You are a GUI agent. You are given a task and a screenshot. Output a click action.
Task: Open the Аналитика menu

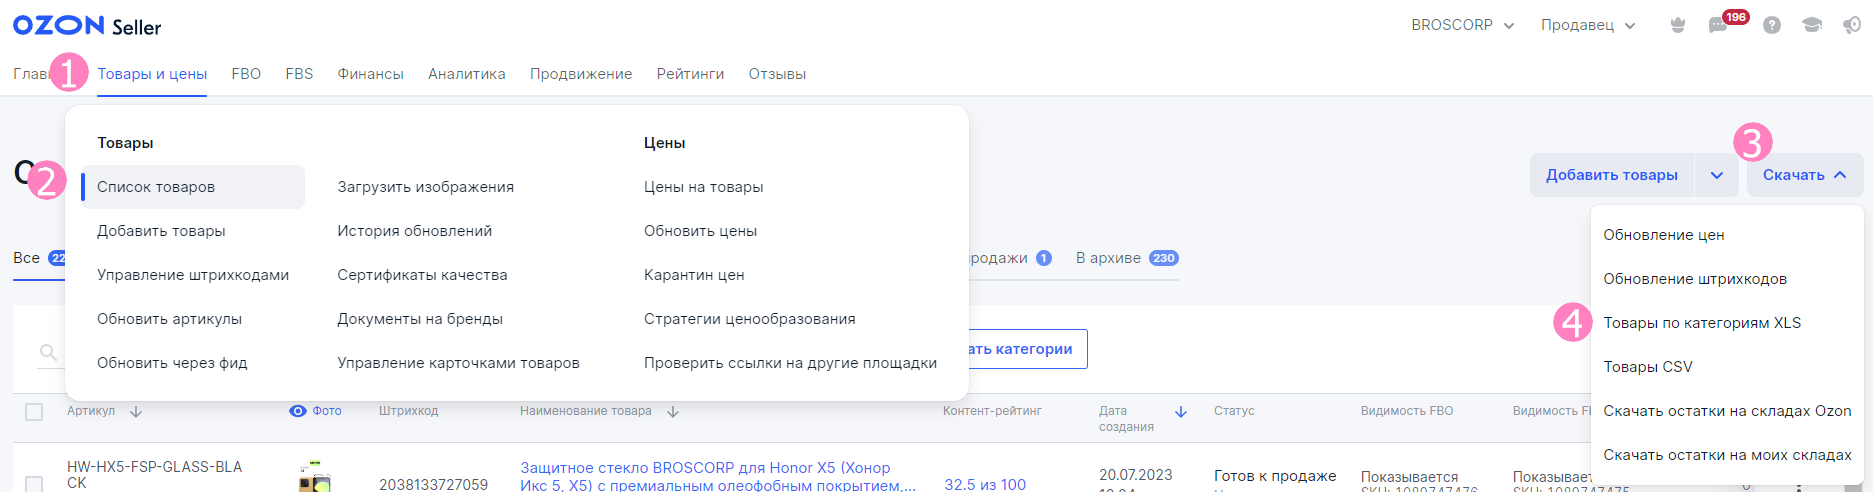click(x=467, y=74)
